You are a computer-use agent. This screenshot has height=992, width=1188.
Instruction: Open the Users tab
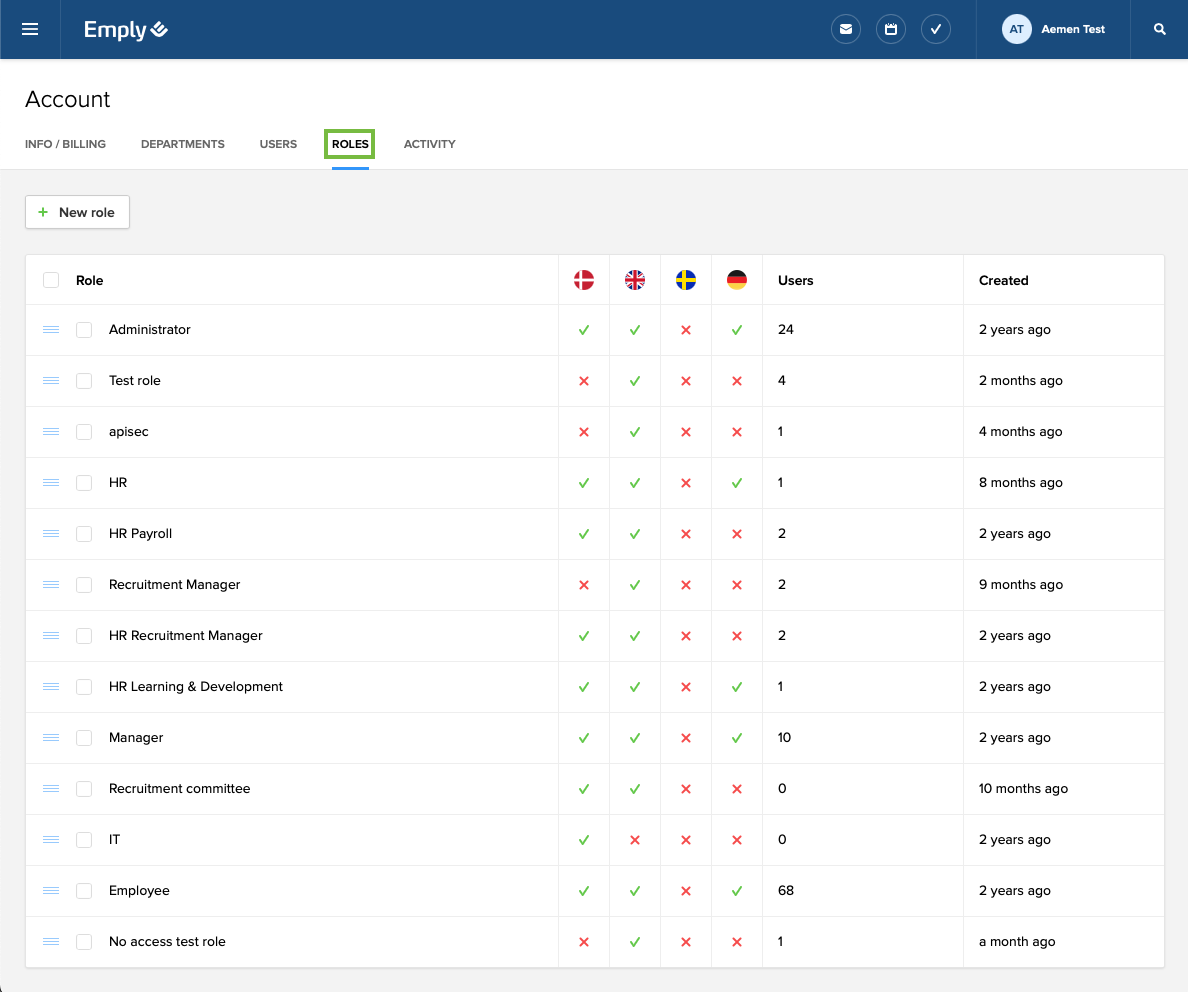(278, 144)
